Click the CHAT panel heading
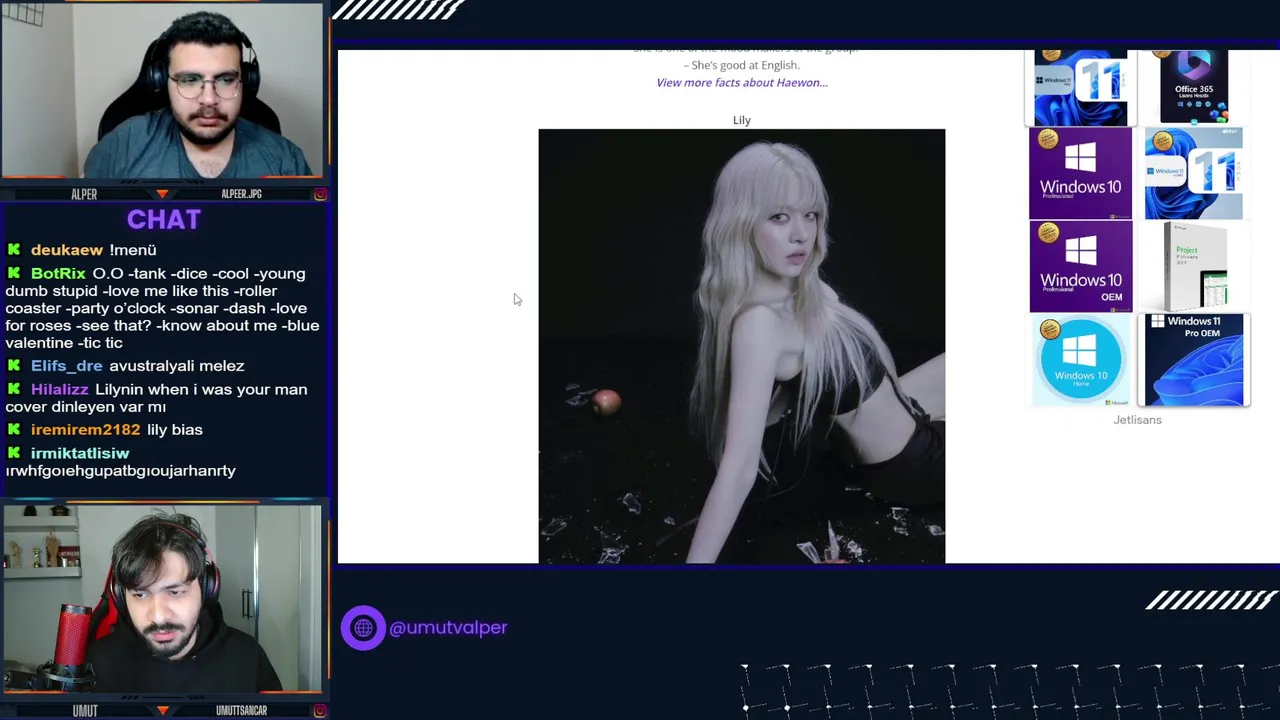1280x720 pixels. [164, 220]
